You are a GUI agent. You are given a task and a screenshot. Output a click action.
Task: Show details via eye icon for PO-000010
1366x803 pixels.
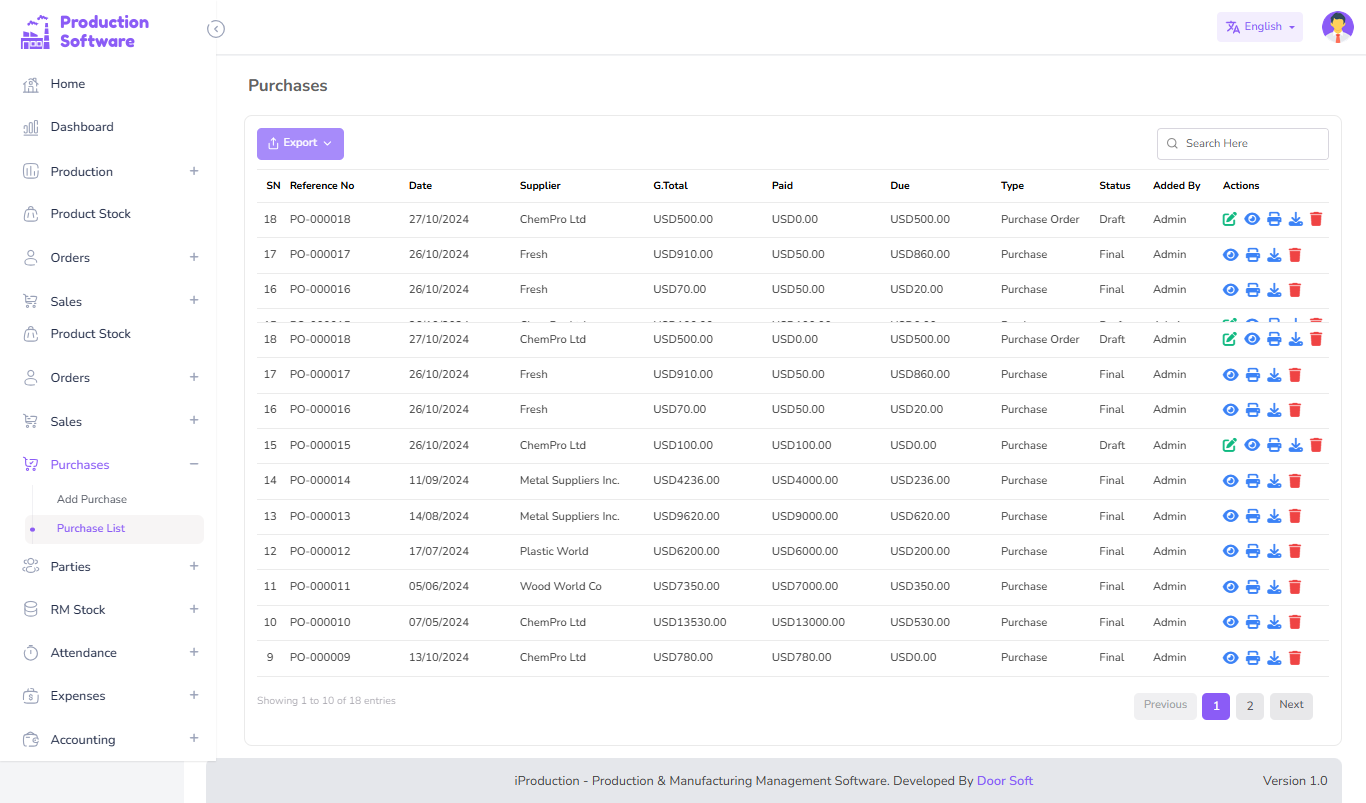click(1230, 622)
